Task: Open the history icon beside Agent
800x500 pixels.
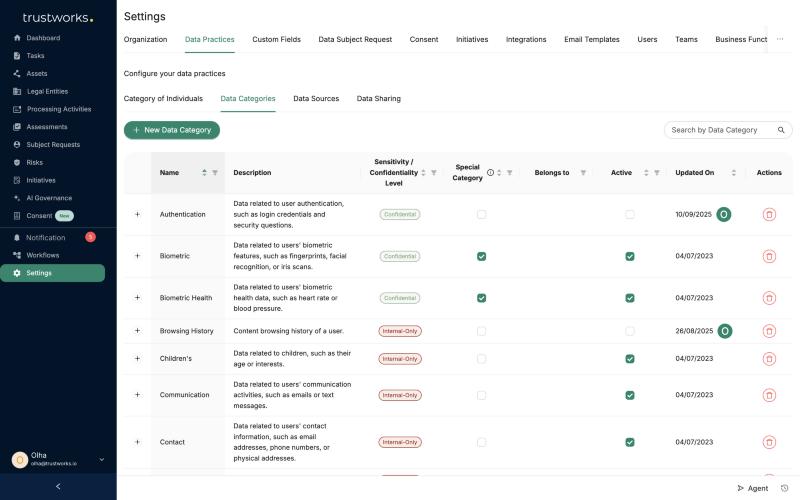Action: point(784,488)
